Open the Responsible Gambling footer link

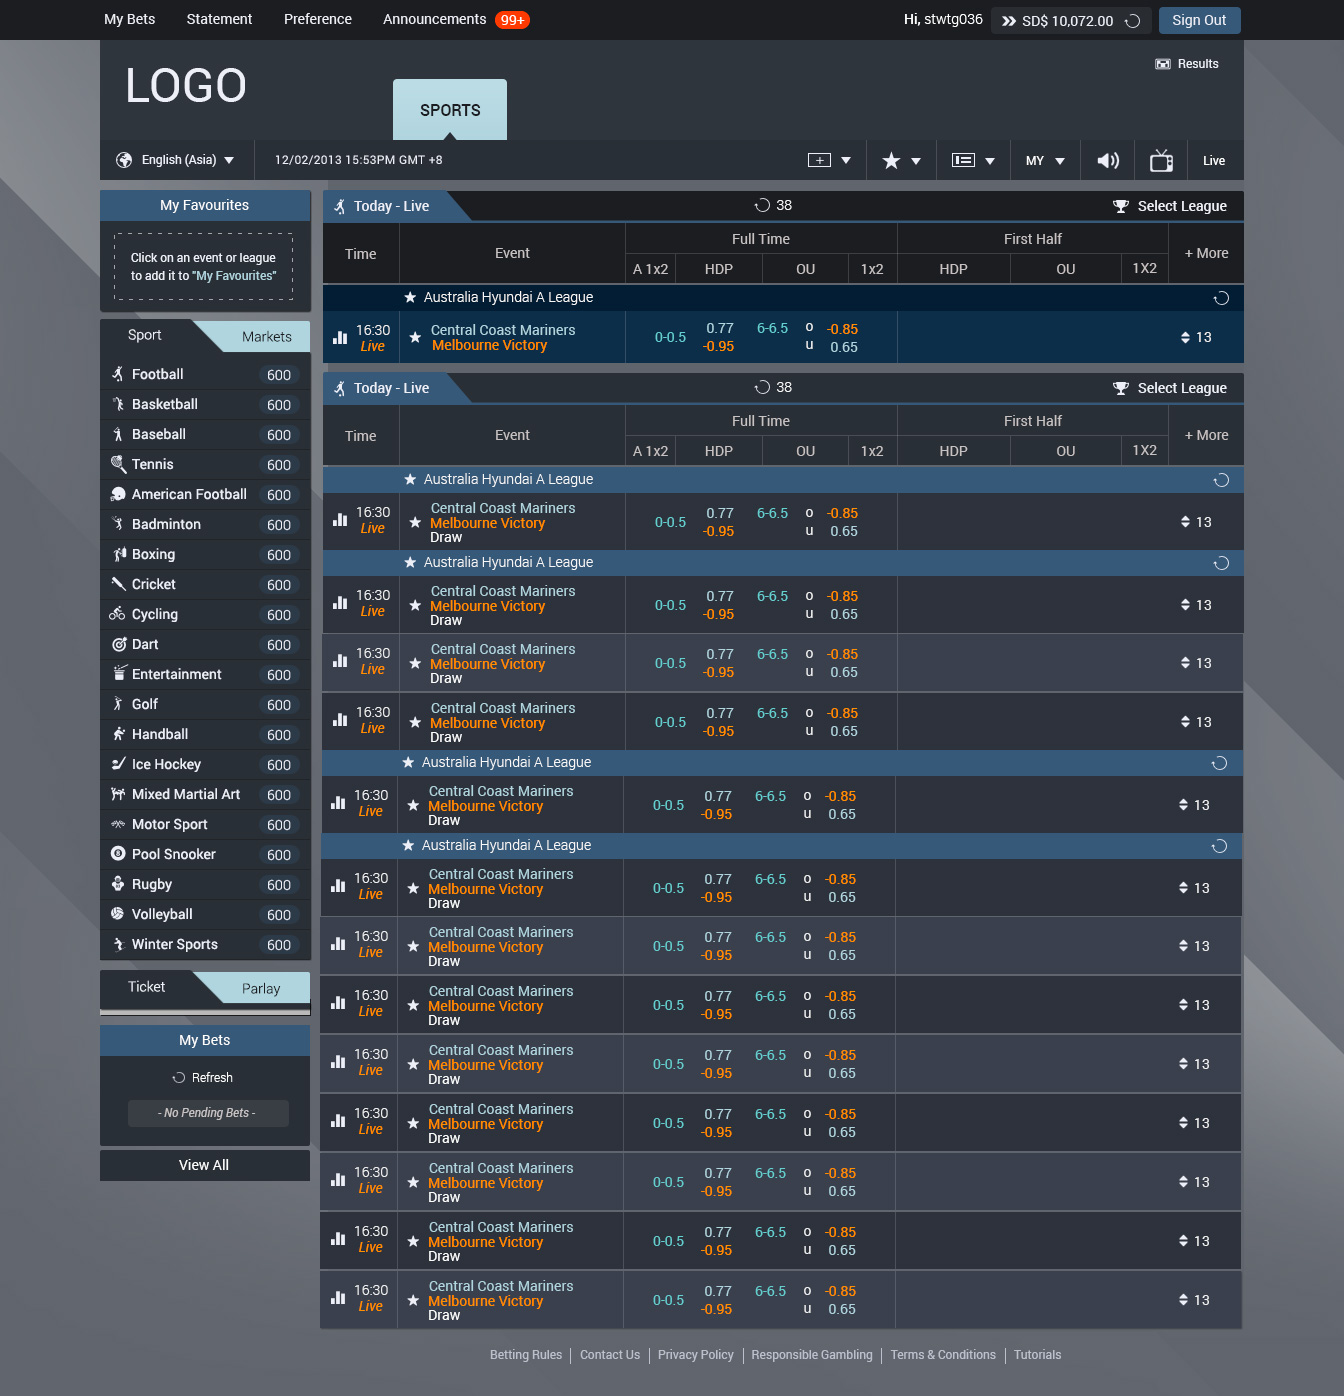pos(811,1355)
